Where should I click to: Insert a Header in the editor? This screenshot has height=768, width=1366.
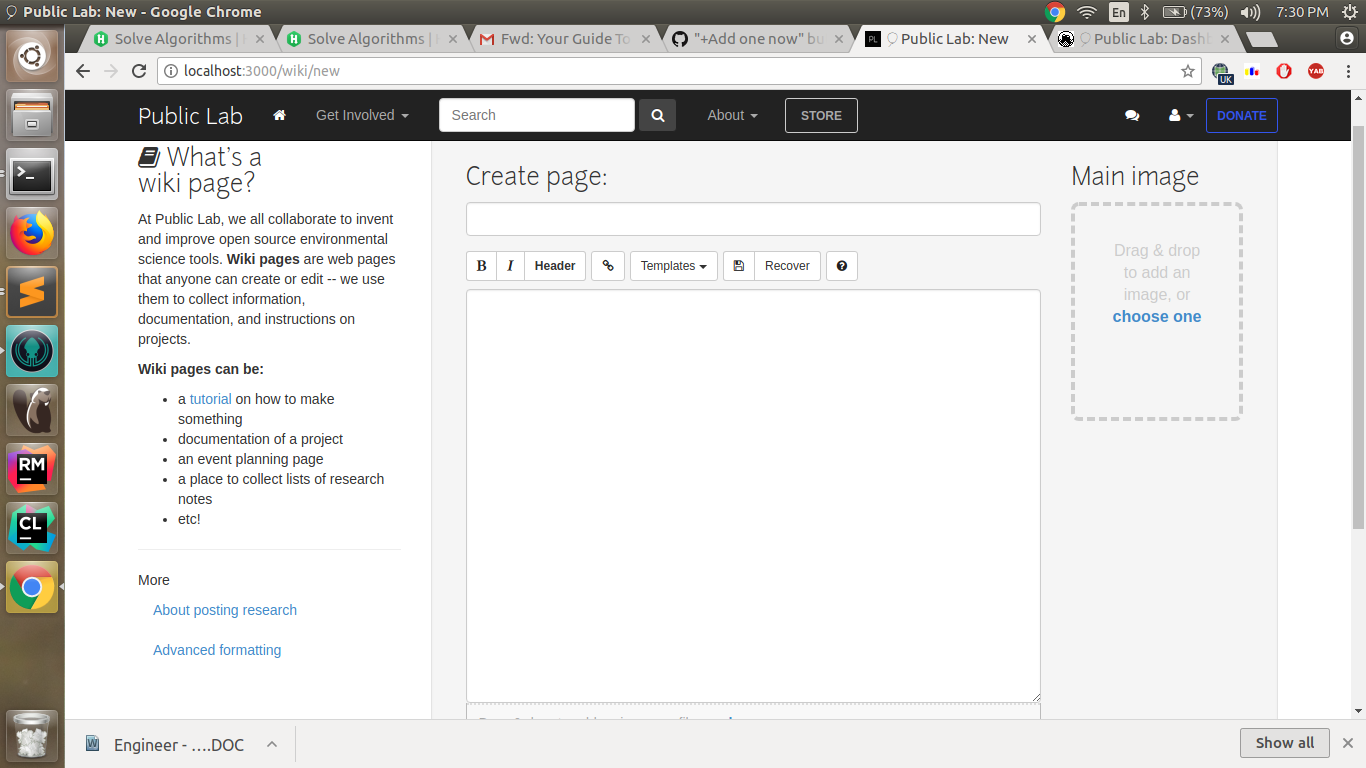click(x=555, y=266)
